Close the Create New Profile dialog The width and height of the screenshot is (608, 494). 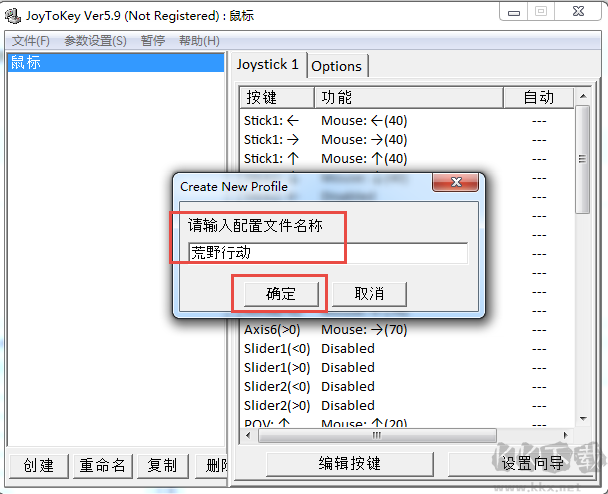(x=456, y=182)
